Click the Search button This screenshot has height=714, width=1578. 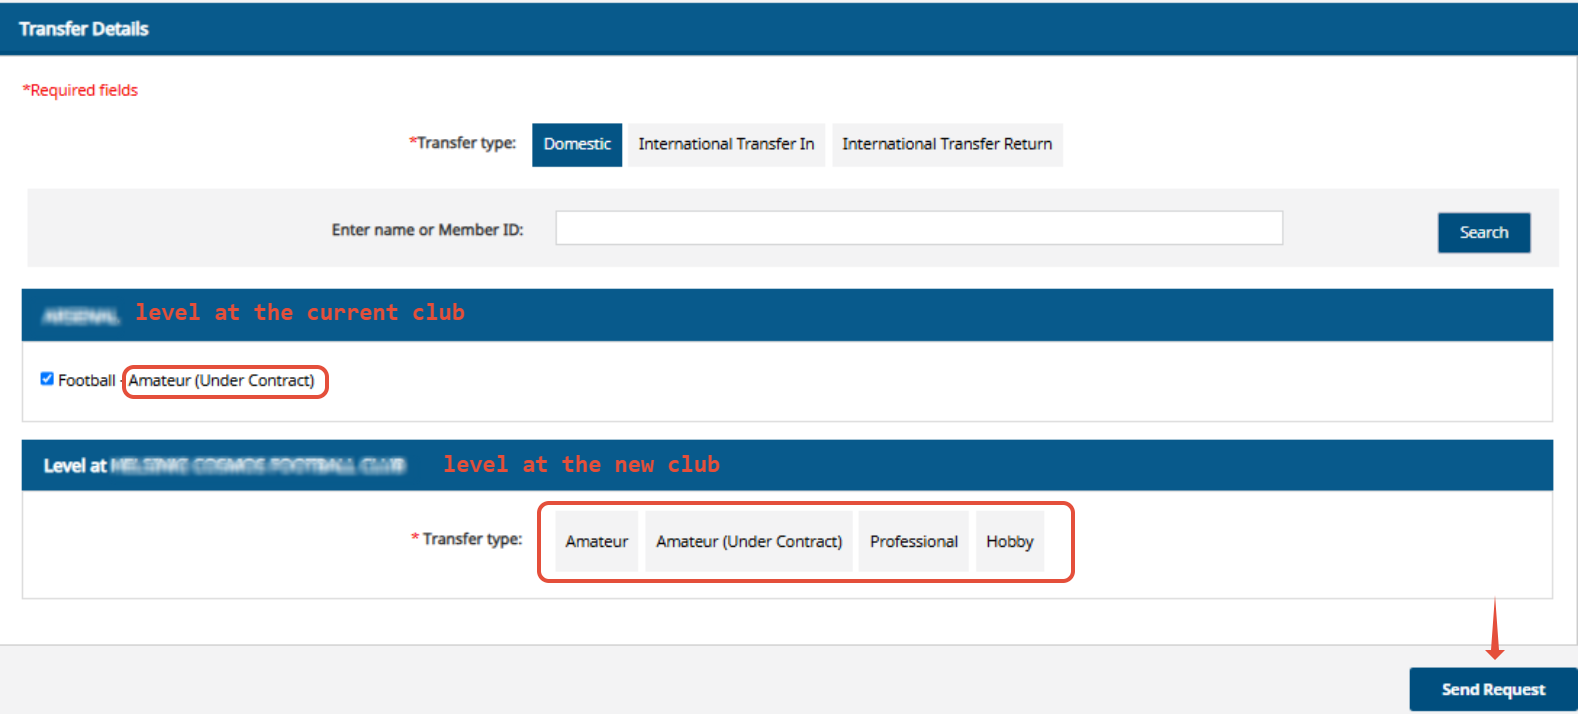click(x=1484, y=232)
